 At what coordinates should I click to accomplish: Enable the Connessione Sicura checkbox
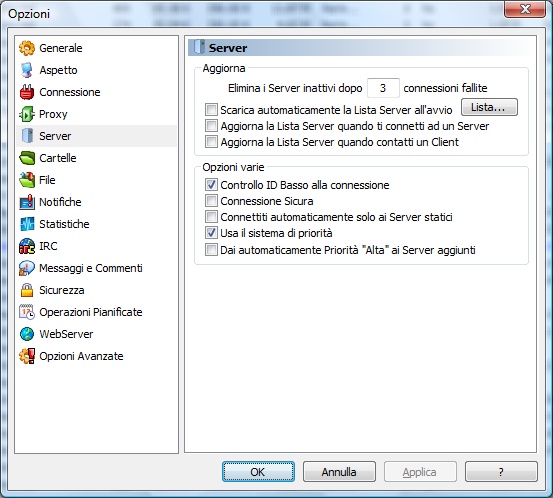tap(211, 200)
